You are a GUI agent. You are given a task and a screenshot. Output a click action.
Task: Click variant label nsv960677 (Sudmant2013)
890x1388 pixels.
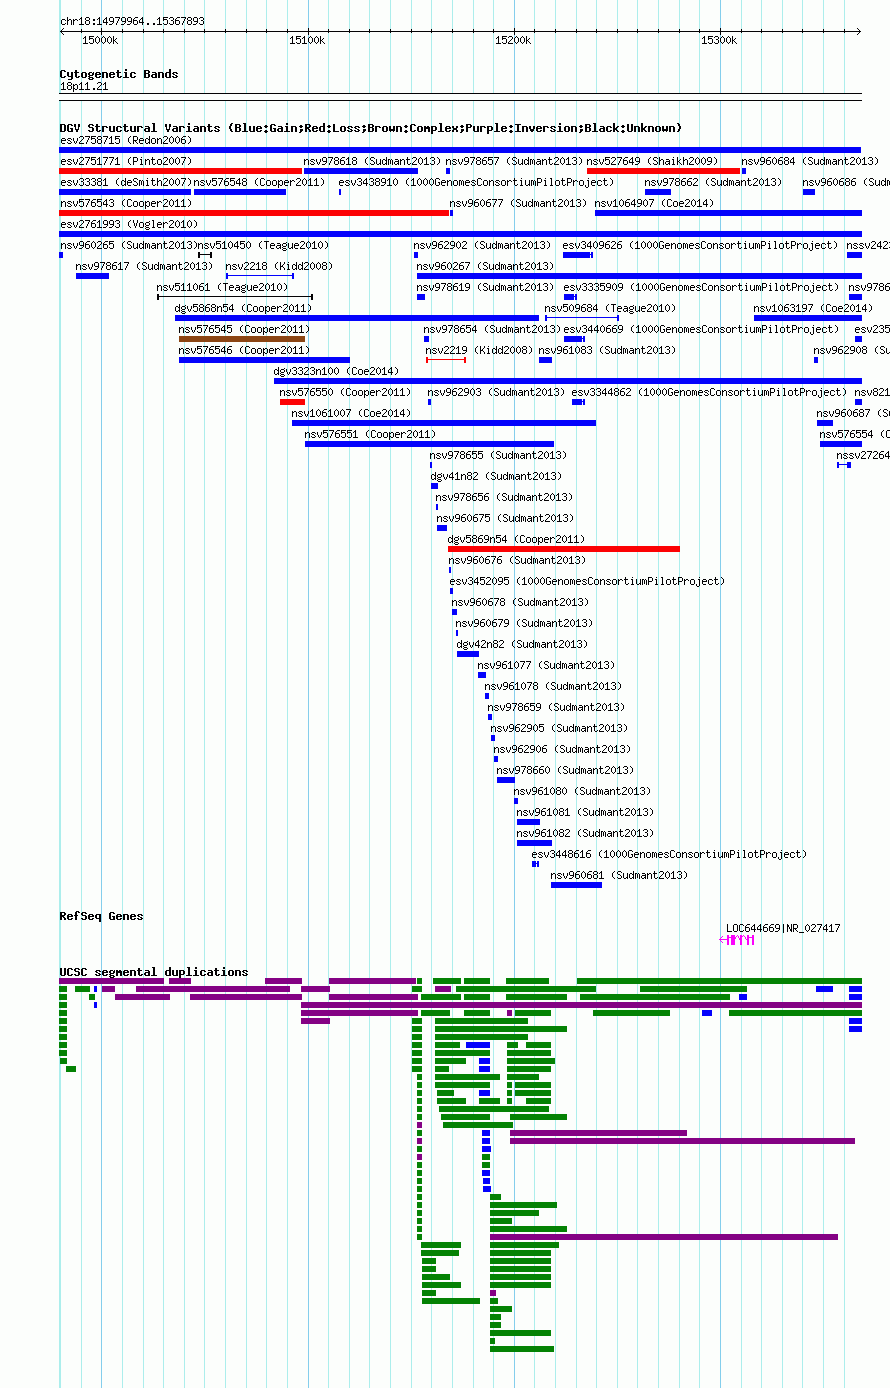[518, 203]
